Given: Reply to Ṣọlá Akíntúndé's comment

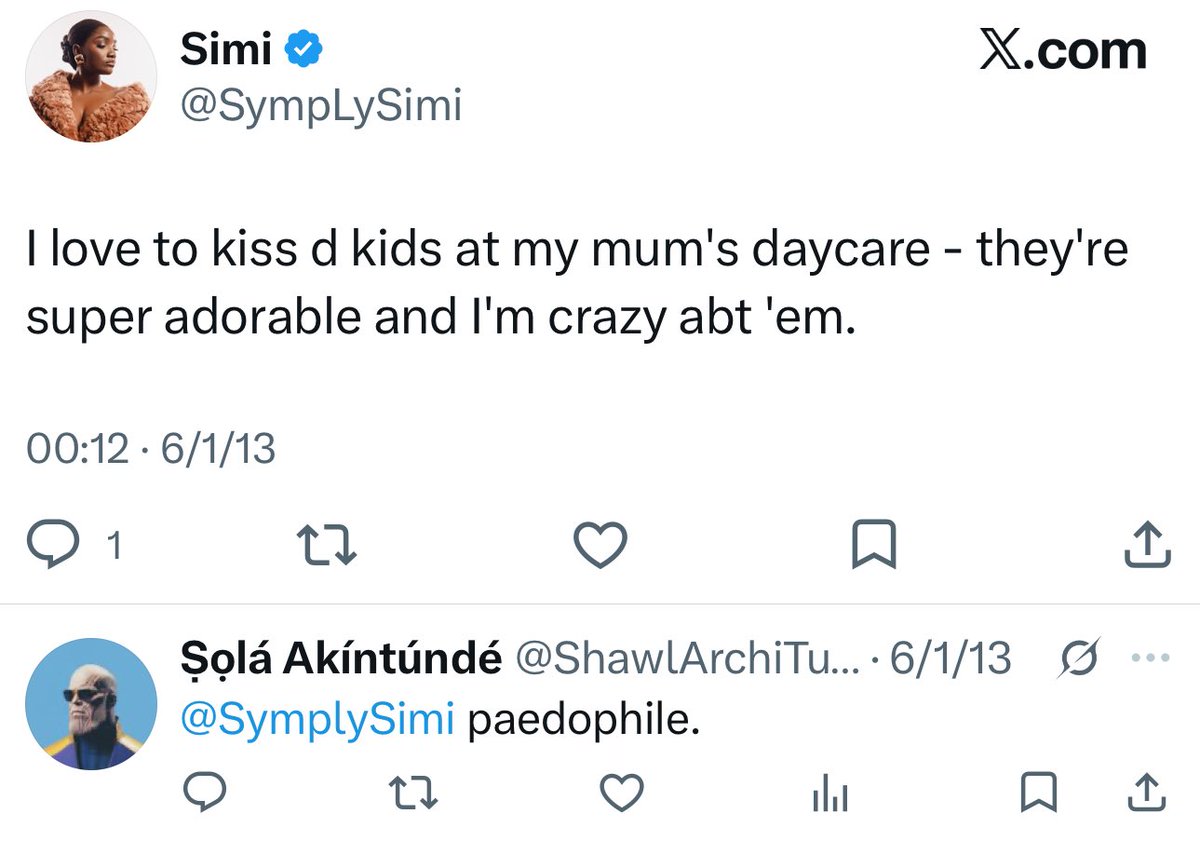Looking at the screenshot, I should pyautogui.click(x=209, y=794).
